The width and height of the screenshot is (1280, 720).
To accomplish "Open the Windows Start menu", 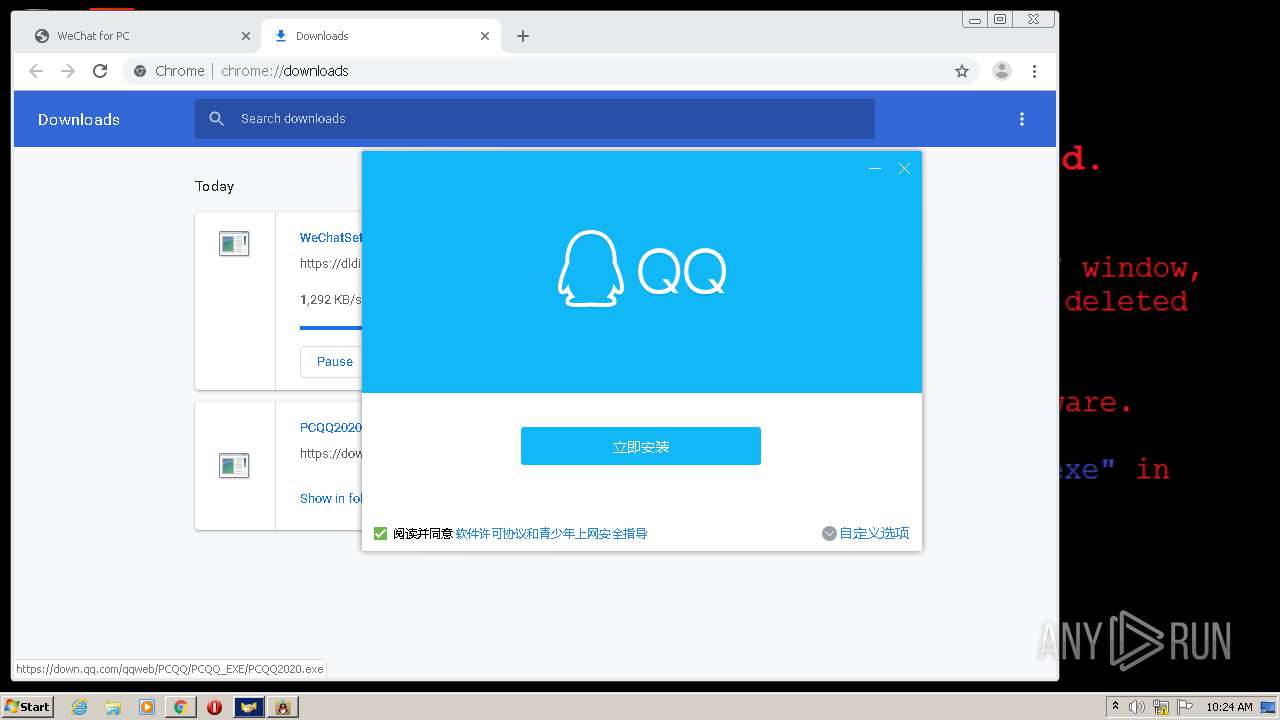I will coord(27,706).
